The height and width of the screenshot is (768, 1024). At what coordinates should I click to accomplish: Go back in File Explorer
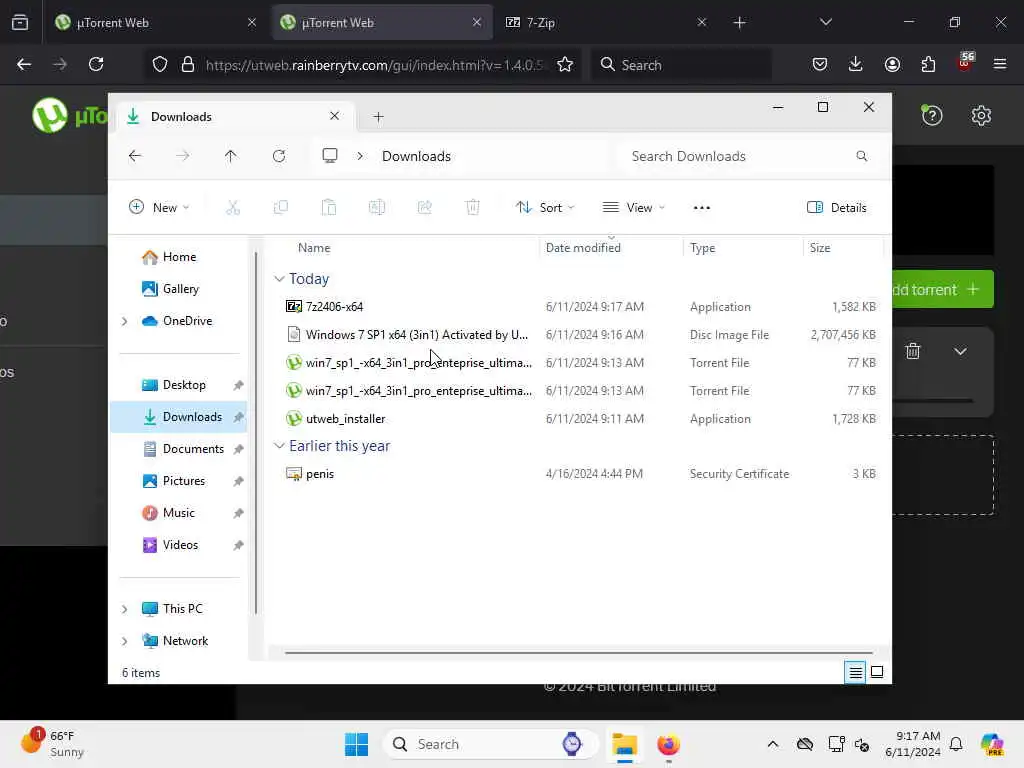[x=135, y=156]
